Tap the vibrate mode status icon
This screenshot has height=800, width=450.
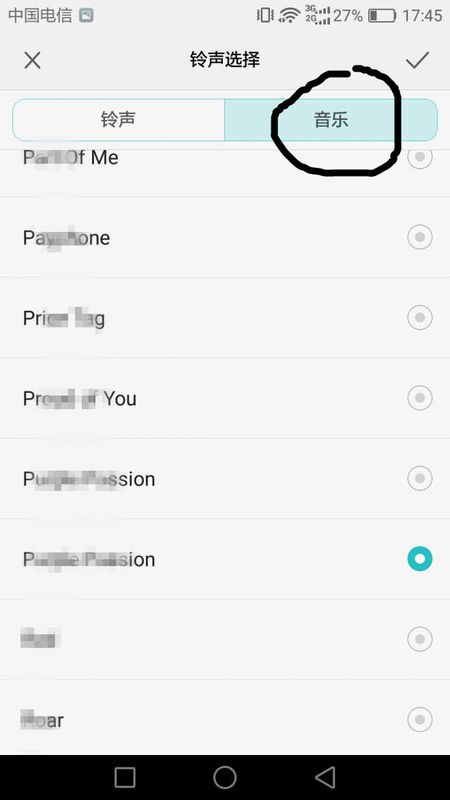(x=265, y=15)
